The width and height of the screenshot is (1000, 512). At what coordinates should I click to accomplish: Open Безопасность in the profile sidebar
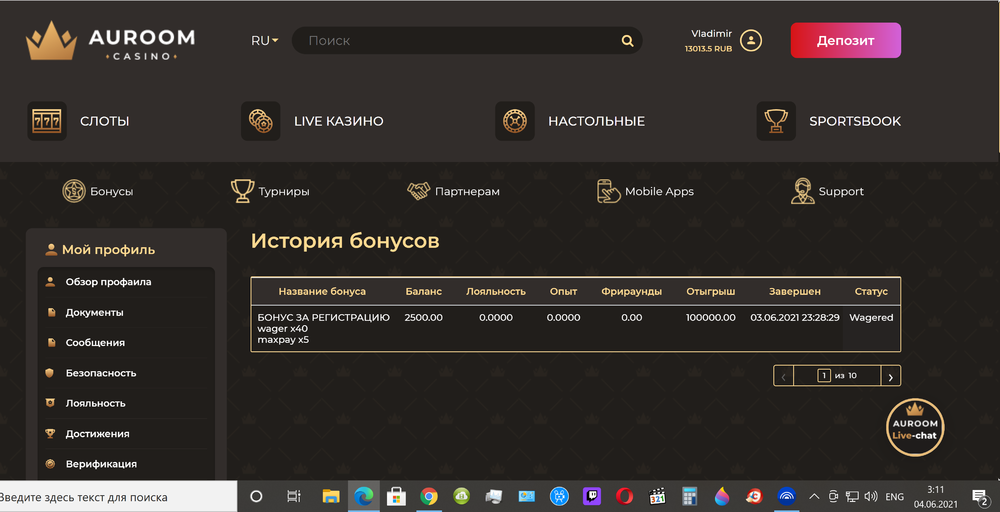(100, 373)
